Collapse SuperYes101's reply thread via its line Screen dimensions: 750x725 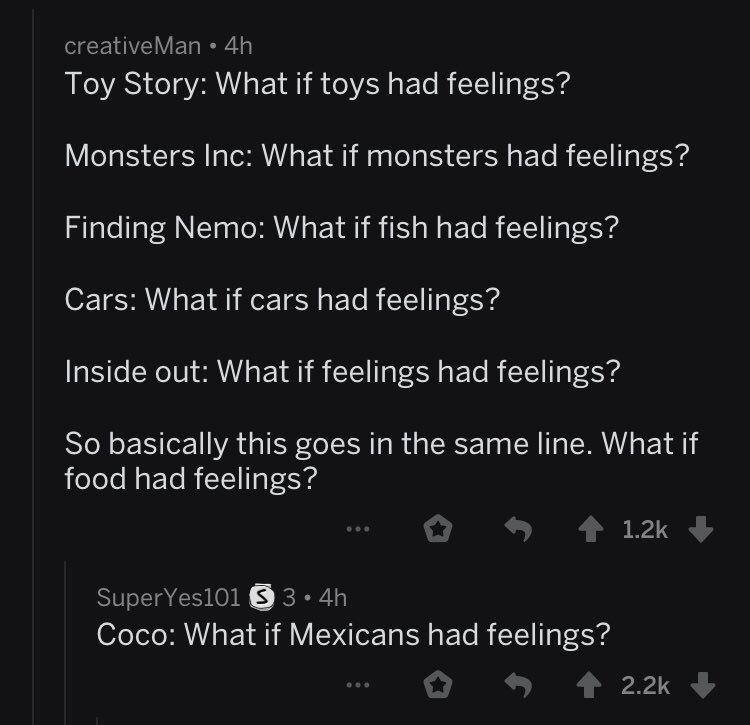pyautogui.click(x=67, y=640)
